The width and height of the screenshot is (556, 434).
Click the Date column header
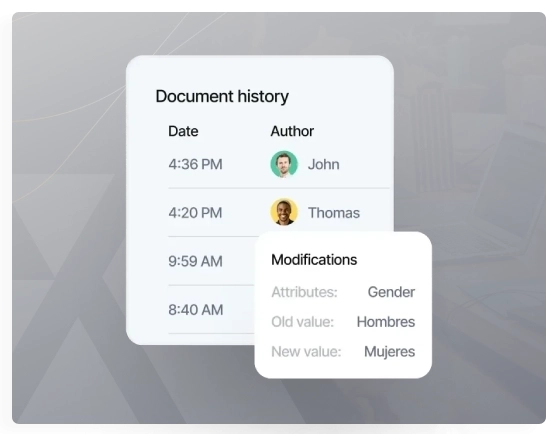pos(183,131)
